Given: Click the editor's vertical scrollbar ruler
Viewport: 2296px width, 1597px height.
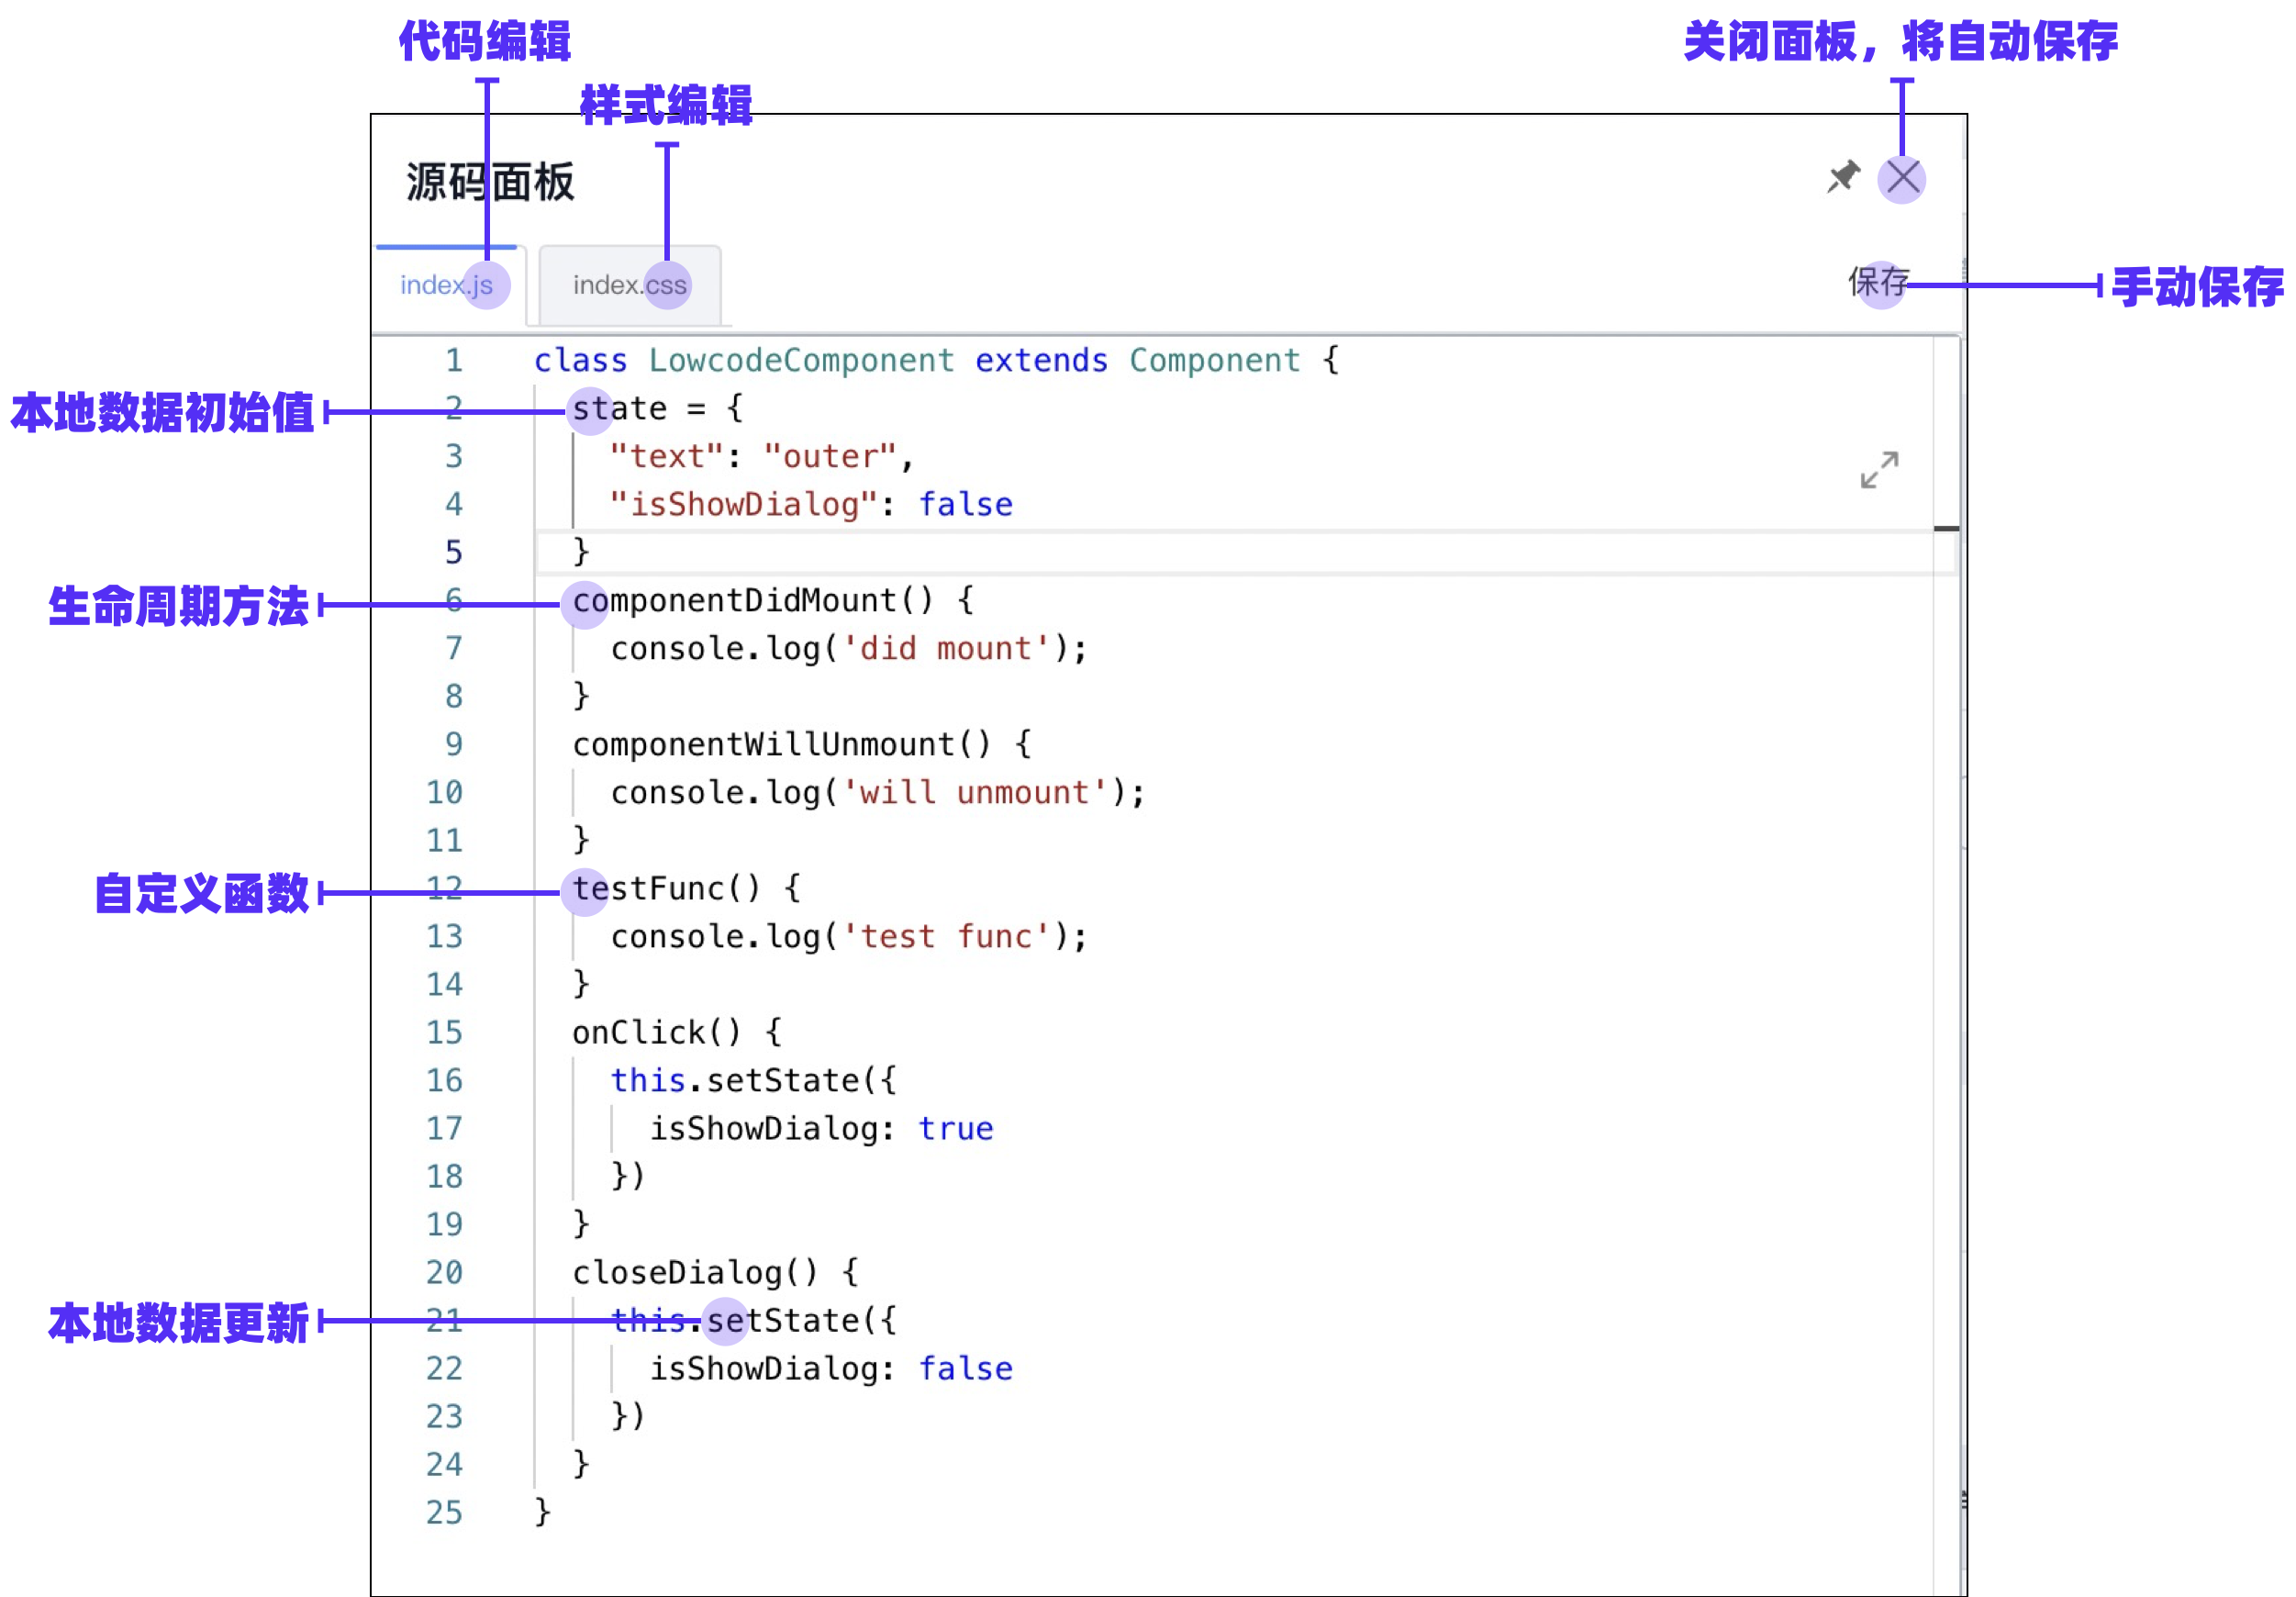Looking at the screenshot, I should tap(1945, 900).
